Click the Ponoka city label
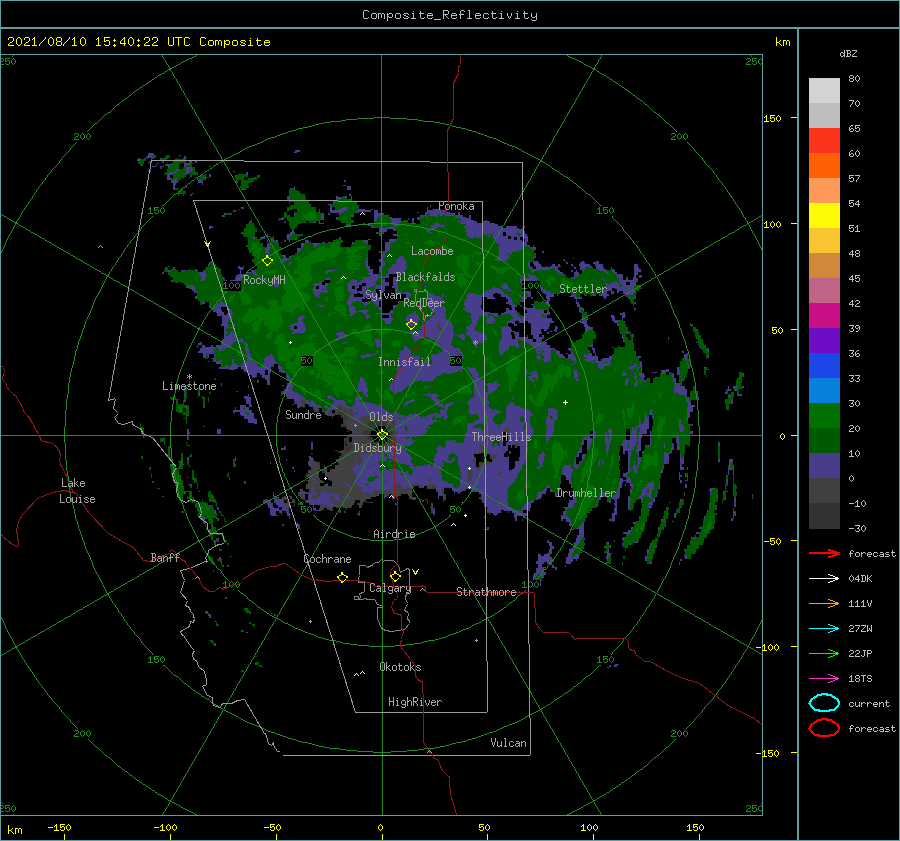 (x=456, y=206)
